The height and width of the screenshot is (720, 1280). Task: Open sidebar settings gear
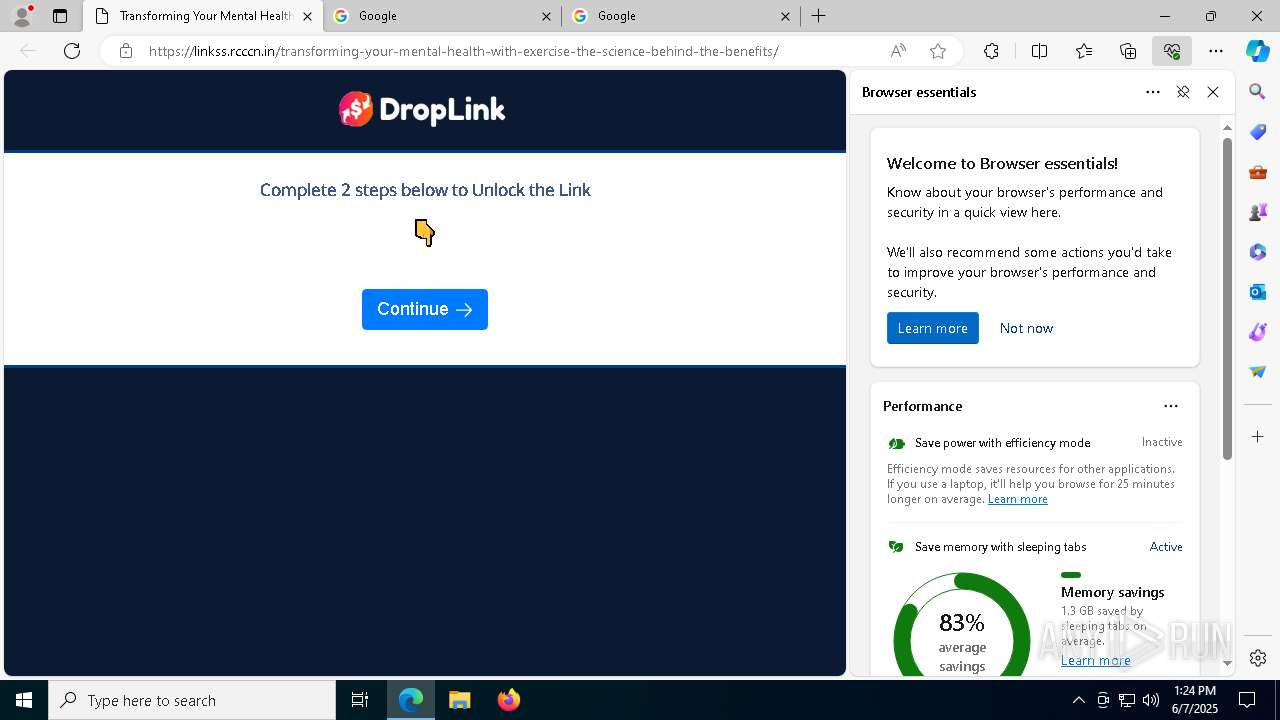coord(1258,658)
